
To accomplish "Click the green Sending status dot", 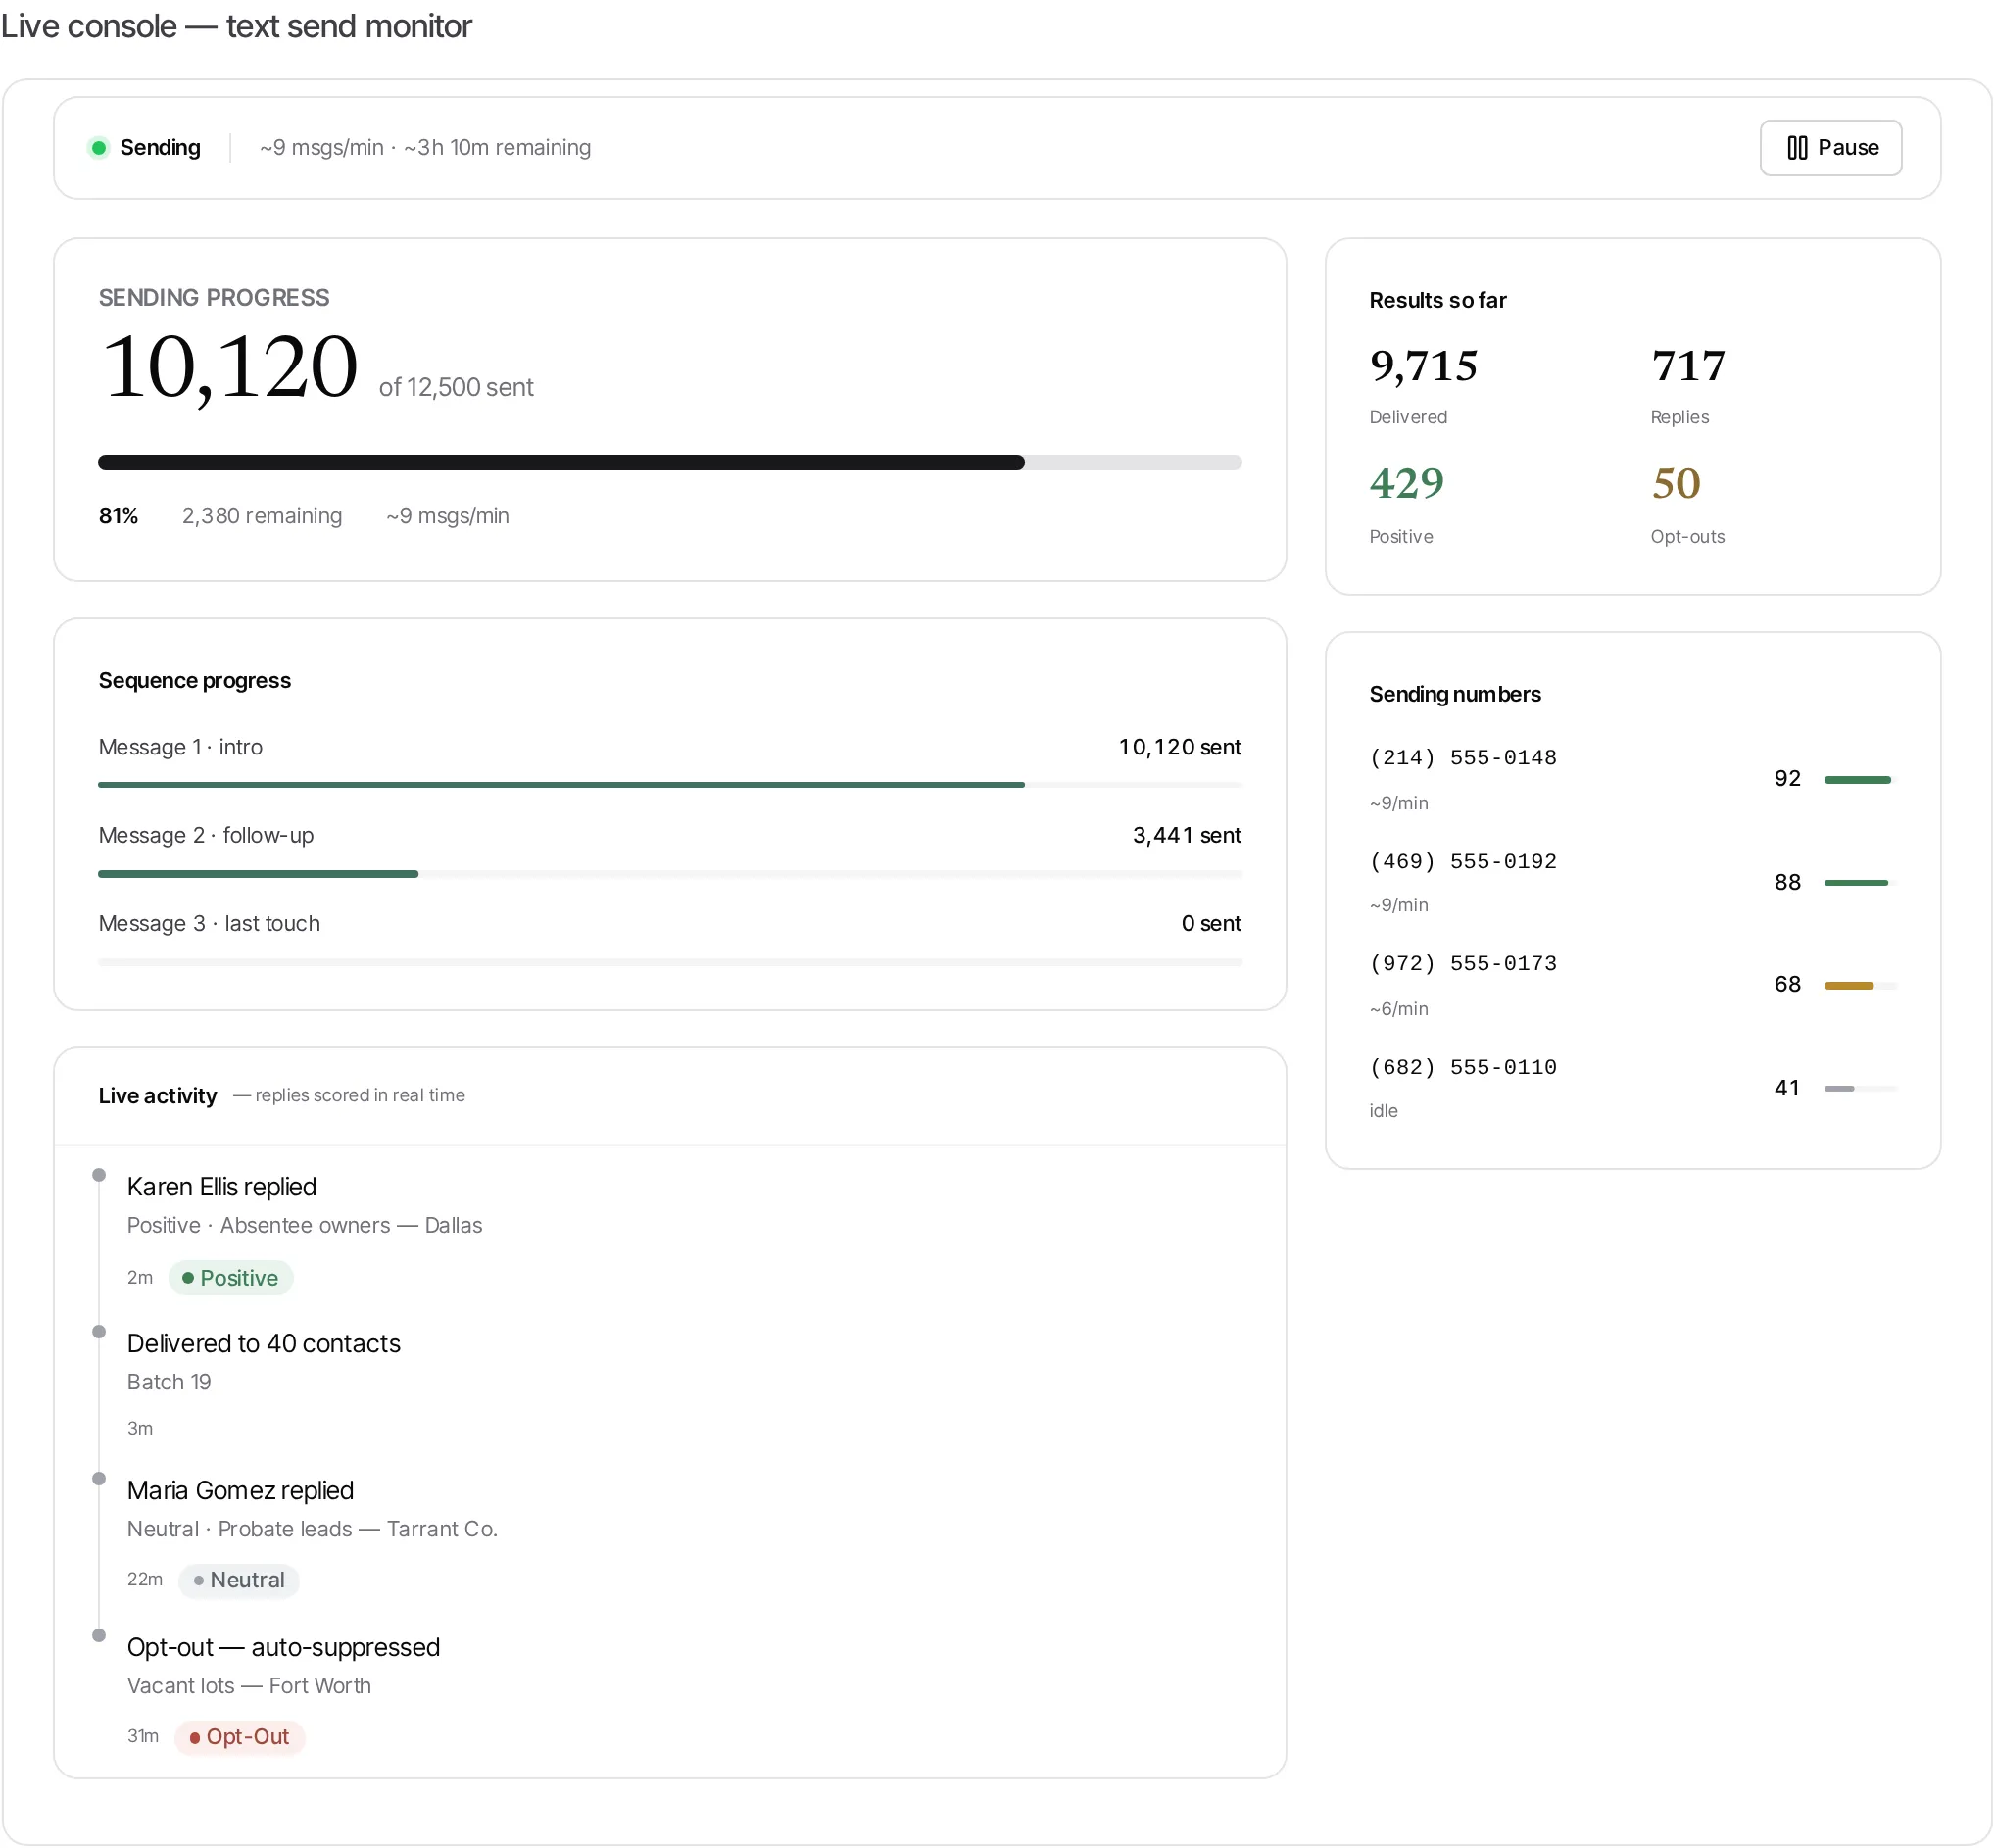I will coord(99,148).
